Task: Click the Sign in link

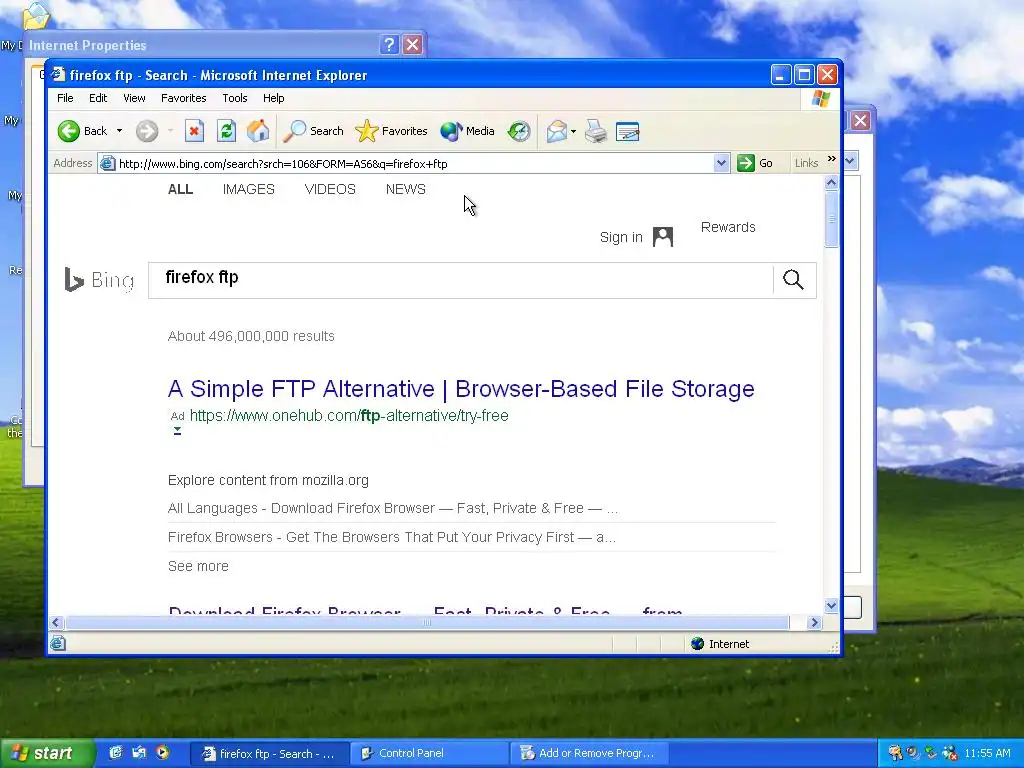Action: (x=621, y=237)
